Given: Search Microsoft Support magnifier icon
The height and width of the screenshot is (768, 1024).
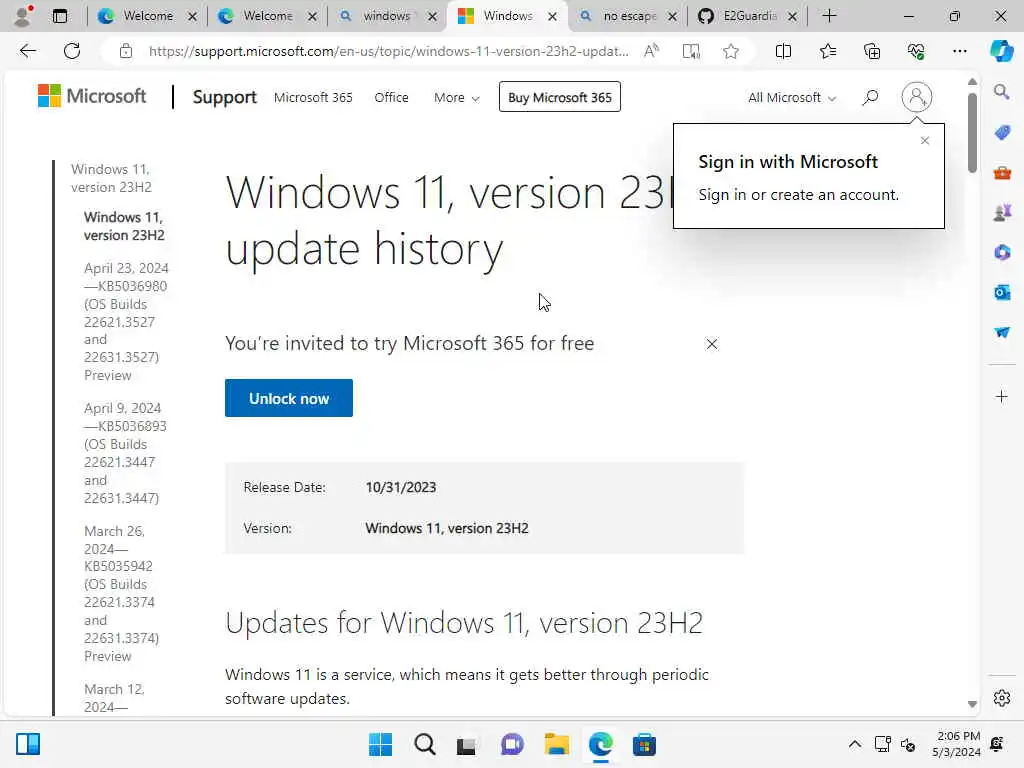Looking at the screenshot, I should pyautogui.click(x=869, y=97).
